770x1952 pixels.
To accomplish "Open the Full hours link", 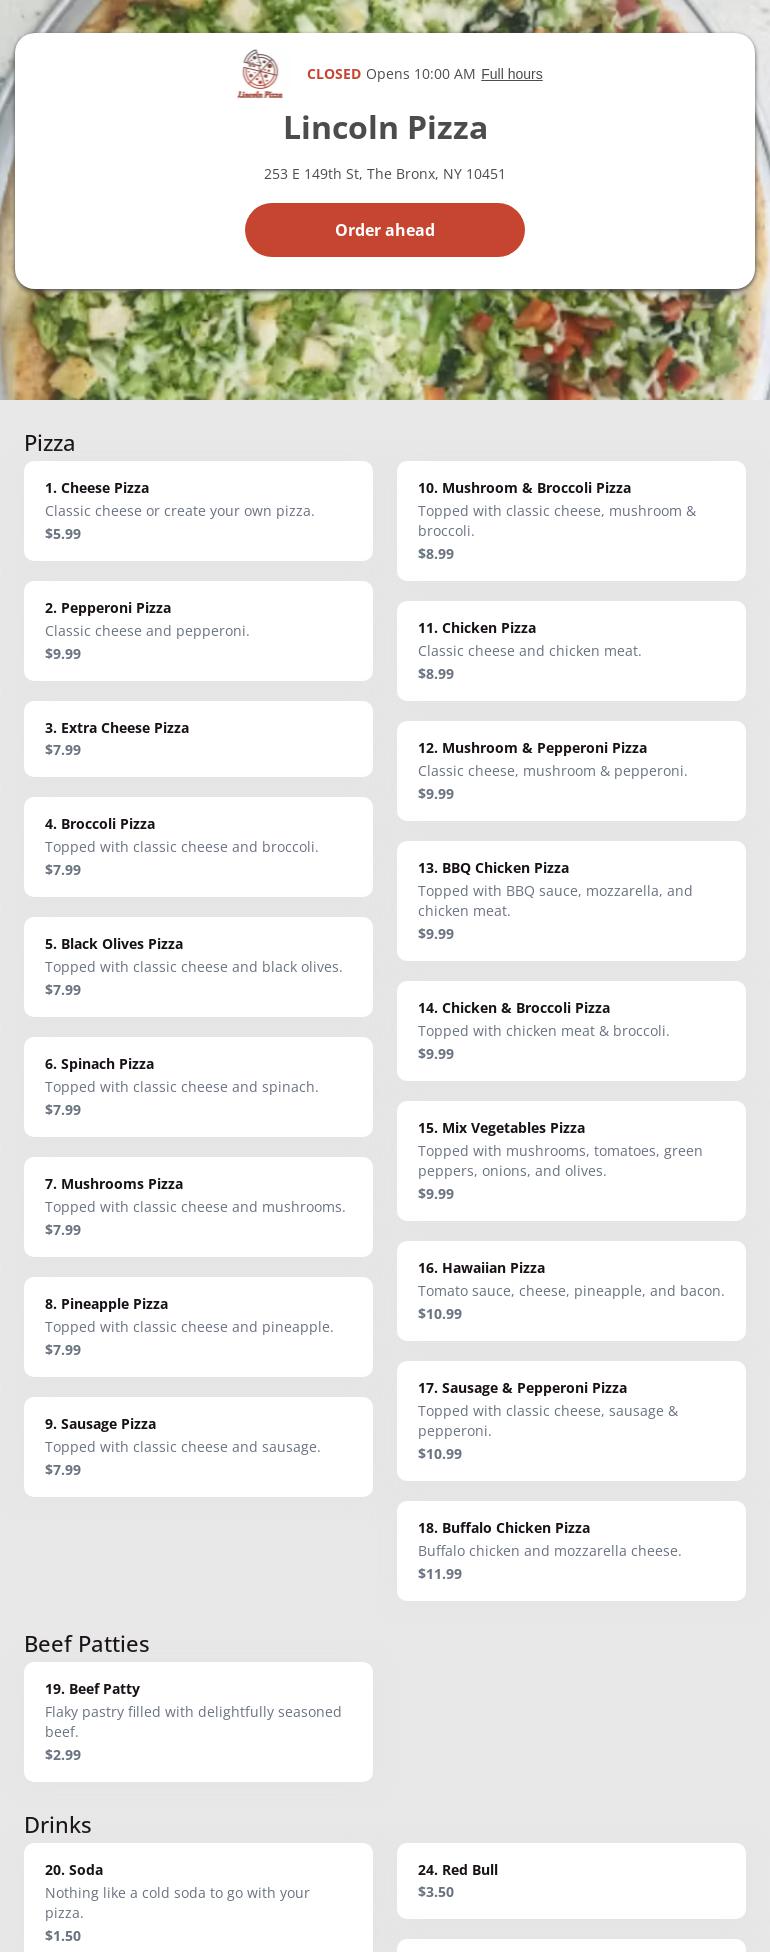I will [x=511, y=74].
